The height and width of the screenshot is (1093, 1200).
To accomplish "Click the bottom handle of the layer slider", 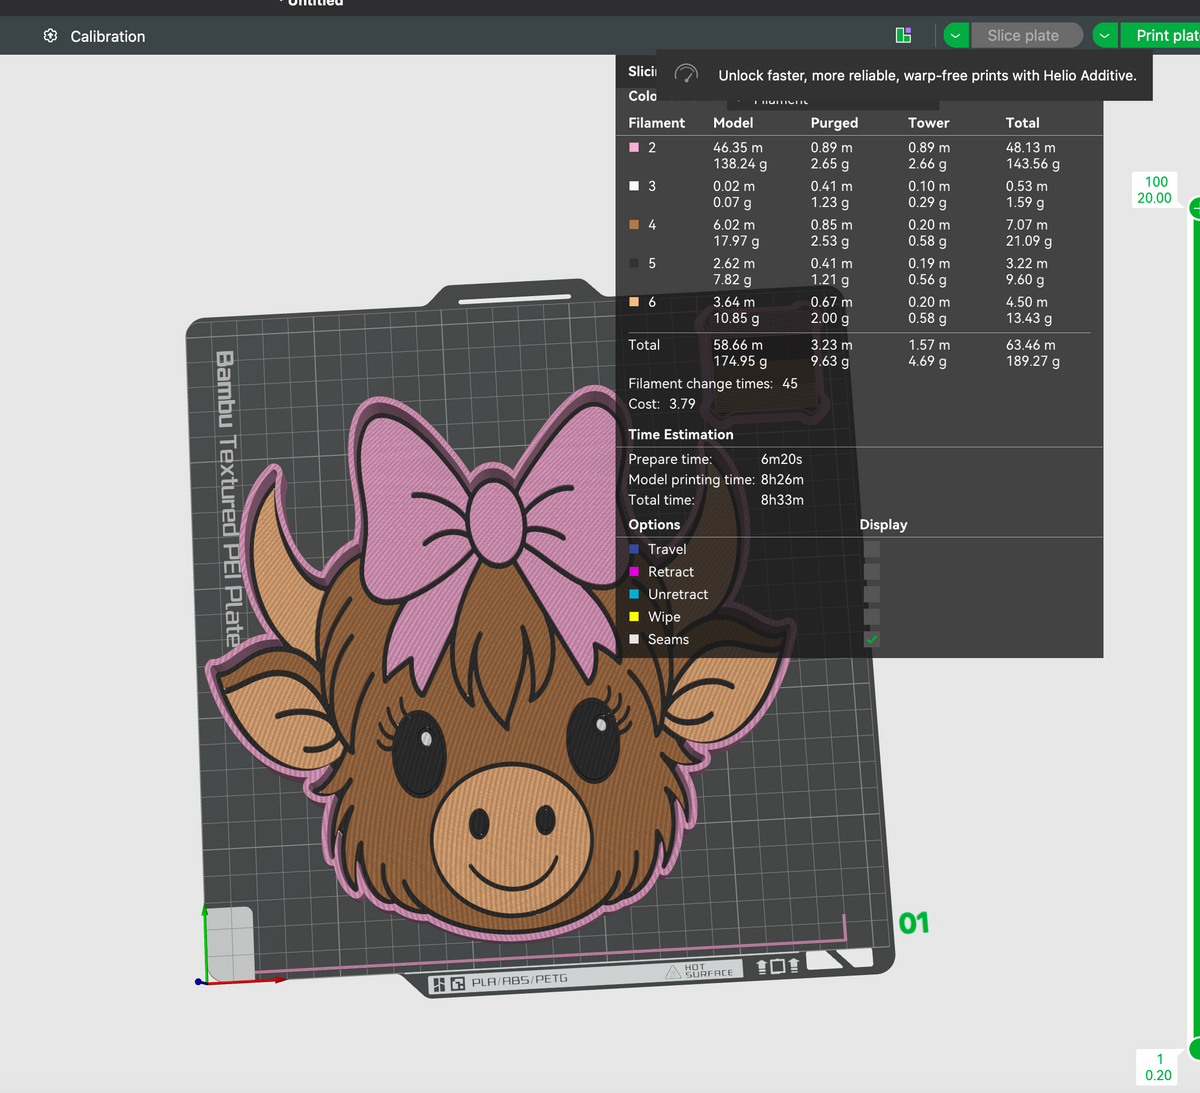I will click(1196, 1048).
